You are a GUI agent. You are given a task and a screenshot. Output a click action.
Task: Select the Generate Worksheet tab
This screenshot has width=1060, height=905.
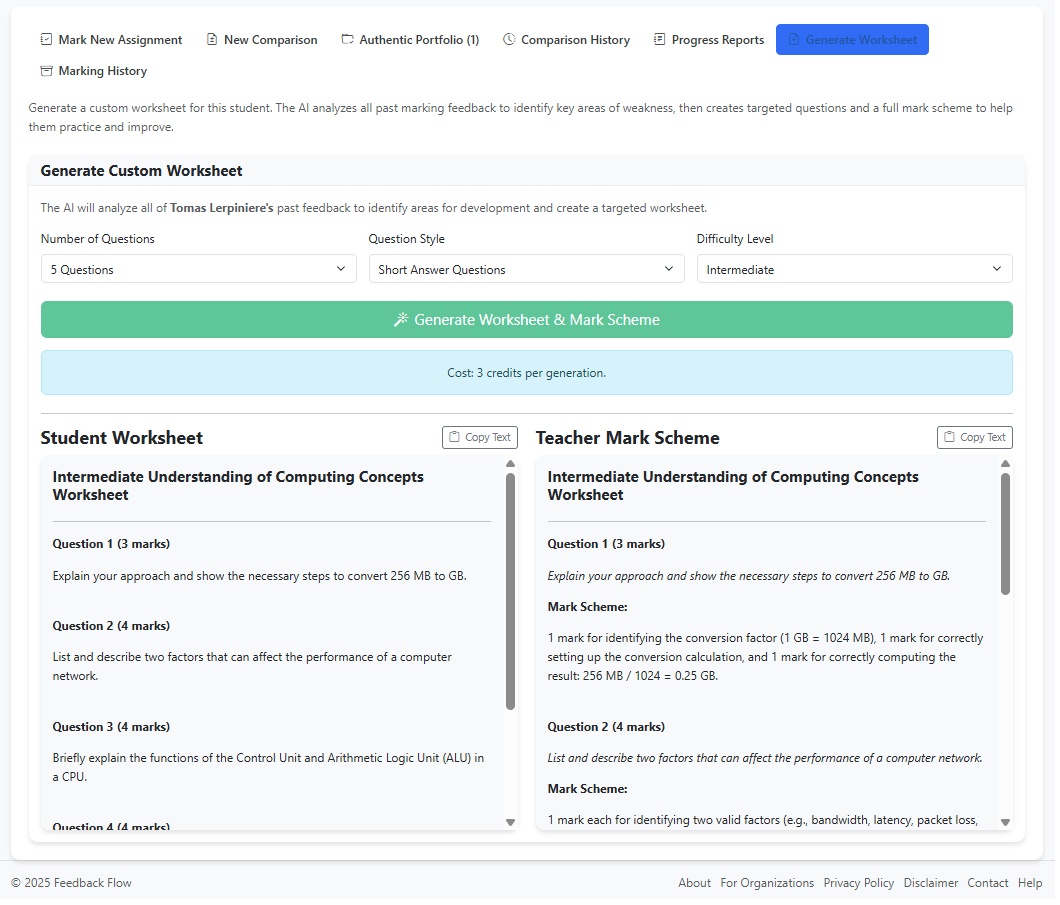852,39
